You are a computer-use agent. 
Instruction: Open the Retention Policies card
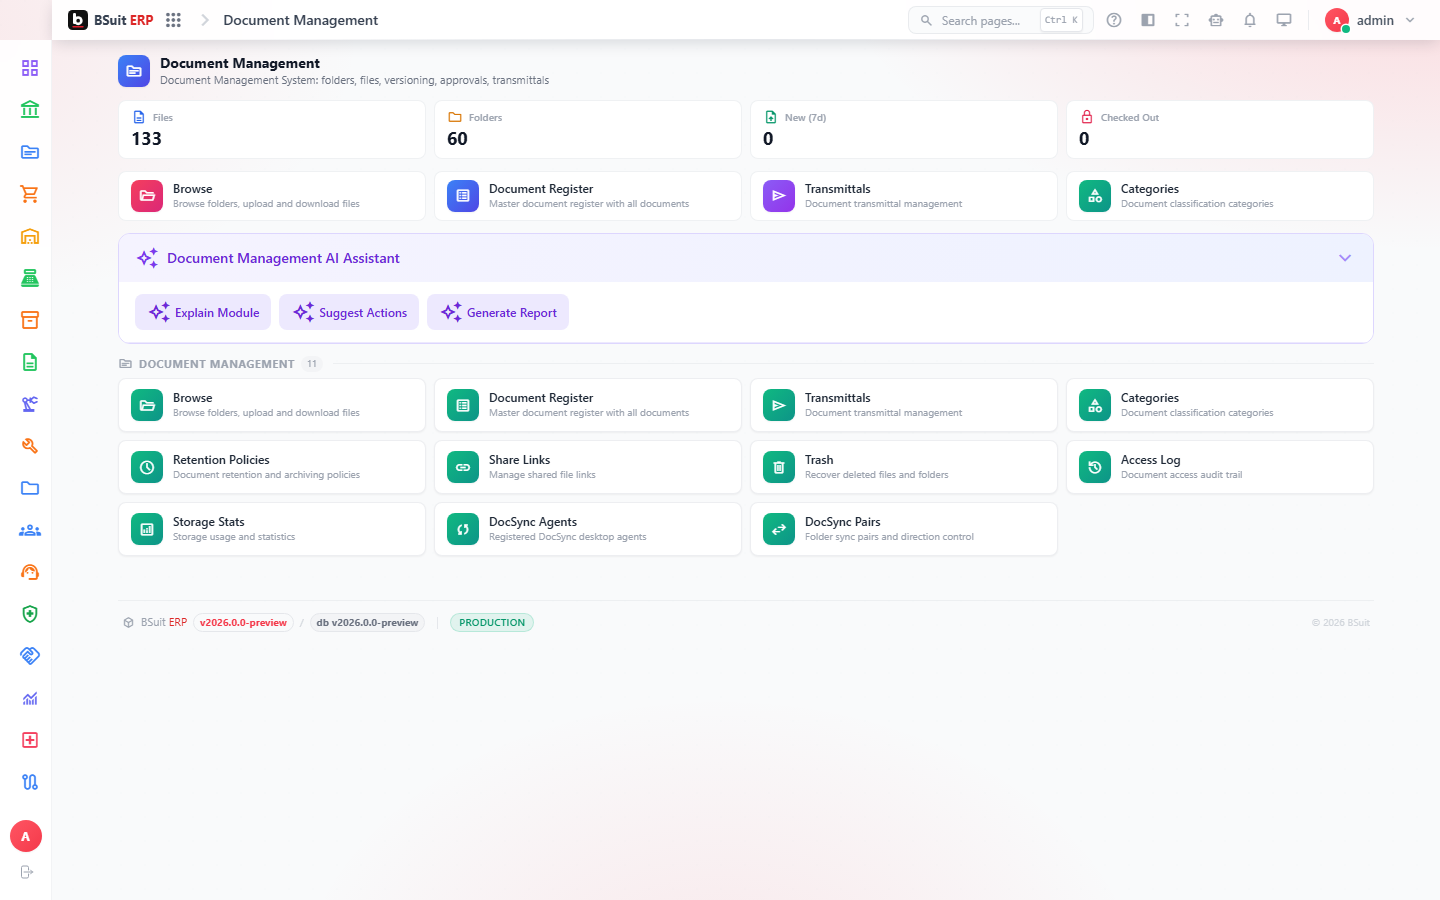pos(272,467)
